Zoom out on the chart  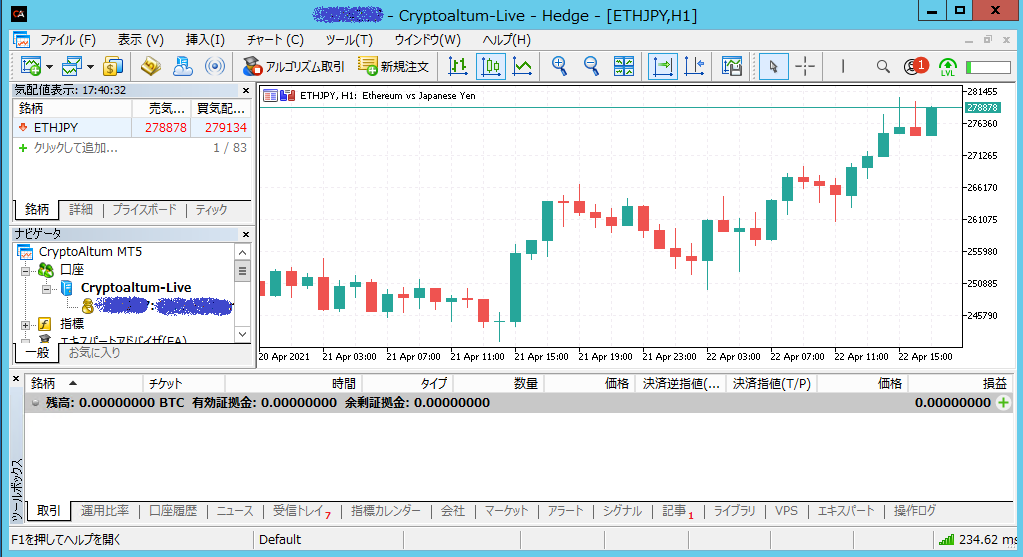click(591, 66)
